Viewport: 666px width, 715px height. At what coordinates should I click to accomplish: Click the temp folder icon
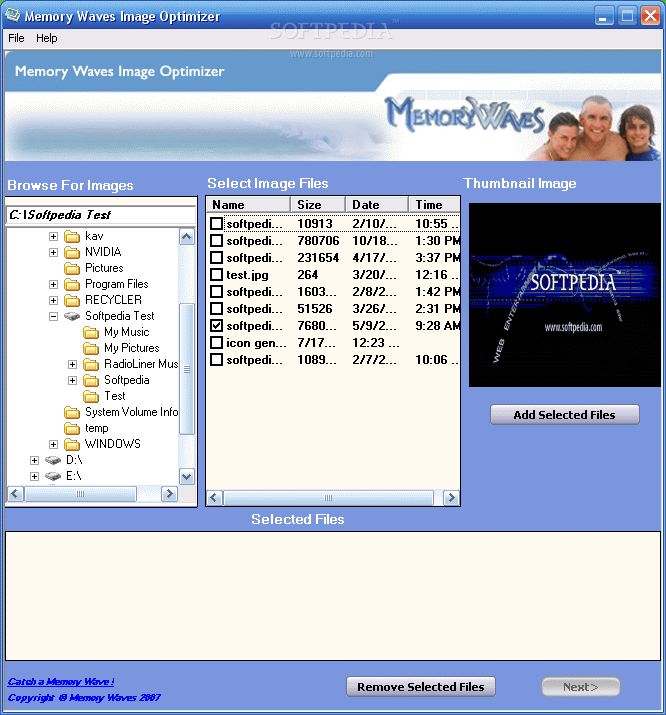pos(72,428)
